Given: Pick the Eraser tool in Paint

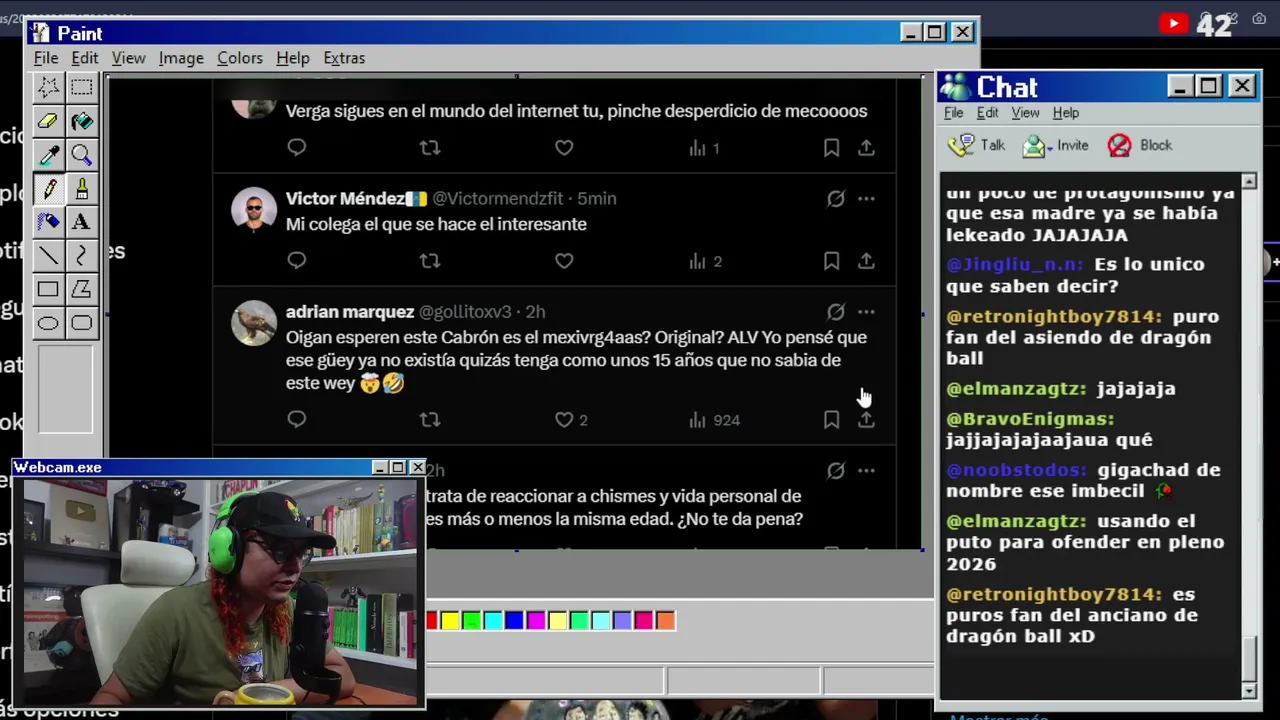Looking at the screenshot, I should click(48, 122).
